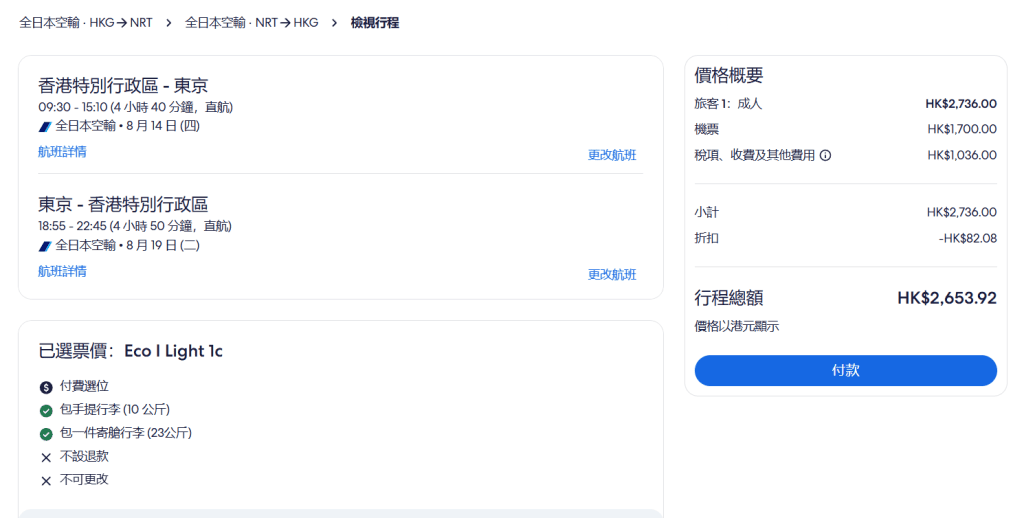Click the 折扣 amount -HK$82.08
Viewport: 1024px width, 518px height.
967,238
